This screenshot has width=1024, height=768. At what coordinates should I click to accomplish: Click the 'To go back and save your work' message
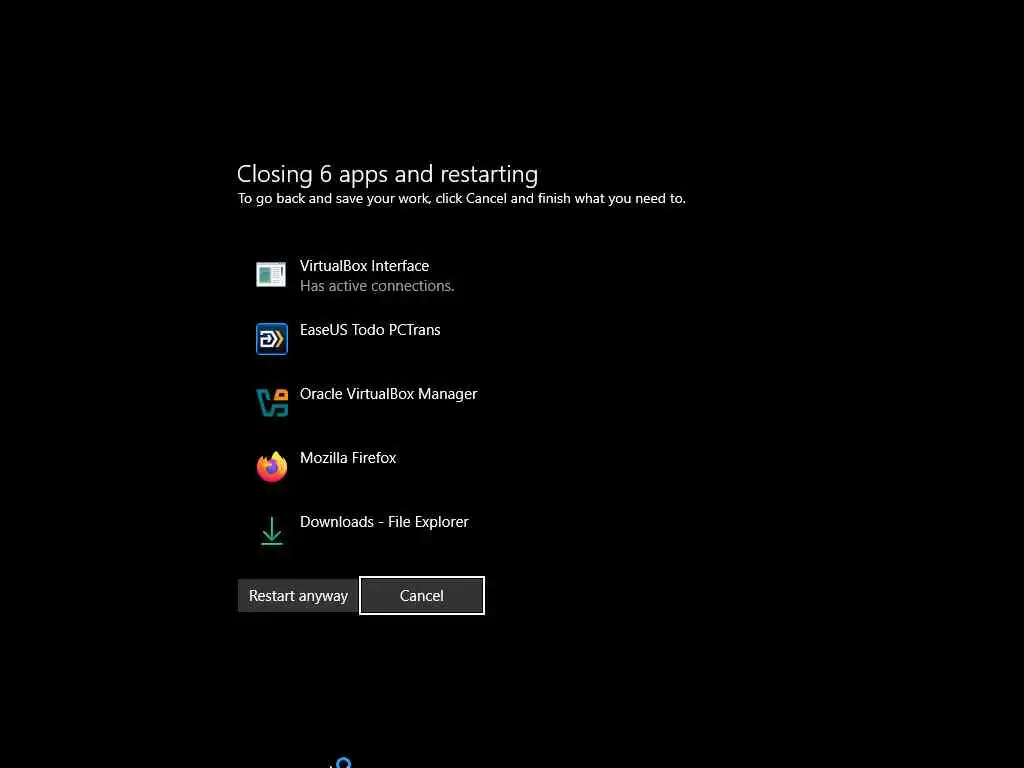coord(462,199)
